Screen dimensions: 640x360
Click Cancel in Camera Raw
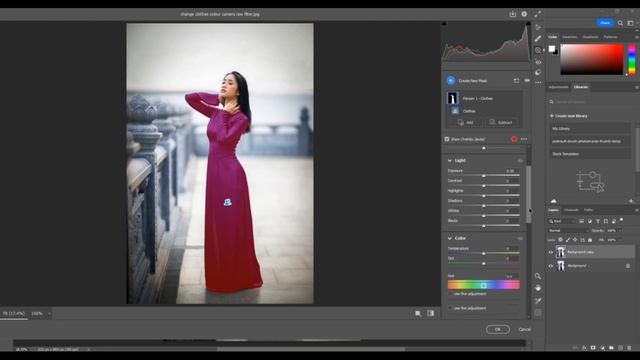point(524,329)
